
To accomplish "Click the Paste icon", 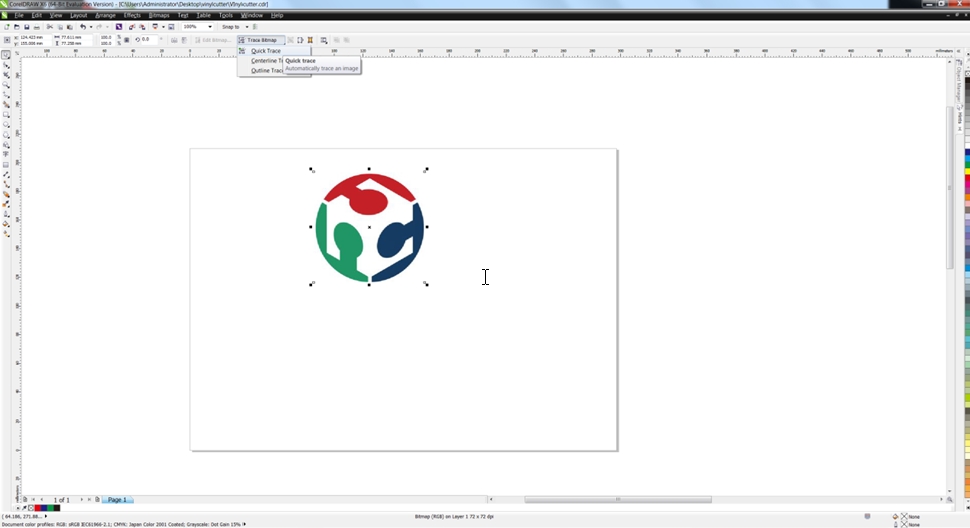I will click(69, 27).
